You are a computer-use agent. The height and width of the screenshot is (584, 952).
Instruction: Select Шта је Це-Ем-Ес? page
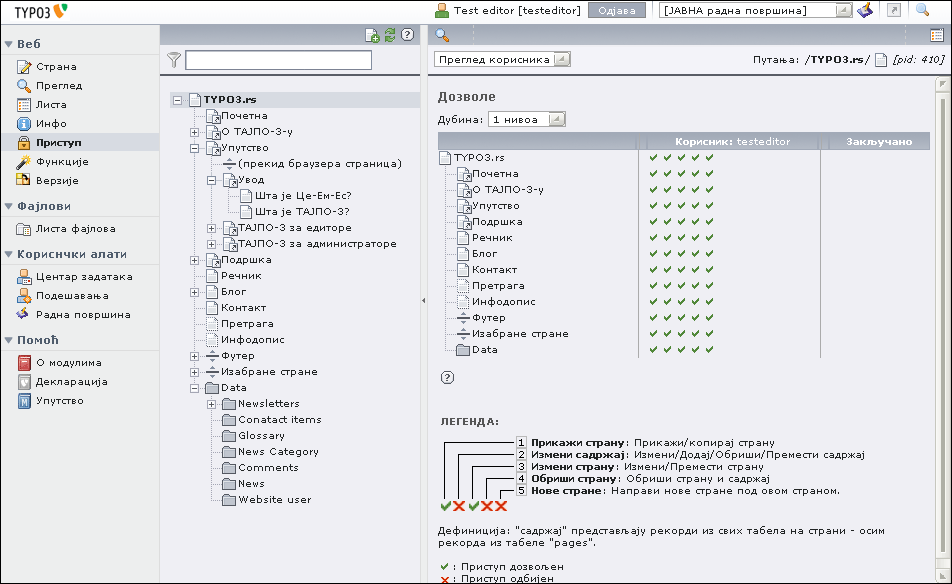coord(303,196)
